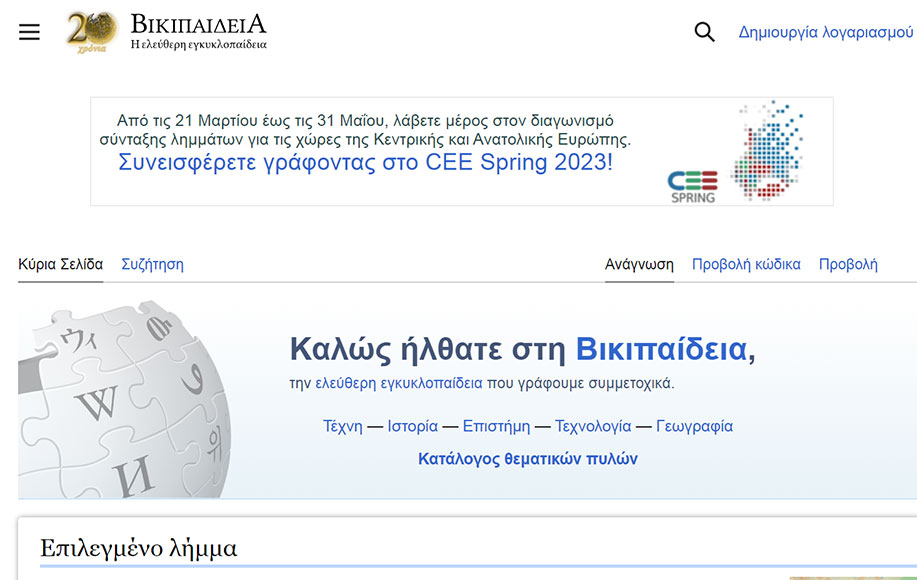The width and height of the screenshot is (917, 580).
Task: Click the CEE Spring logo in banner
Action: (692, 187)
